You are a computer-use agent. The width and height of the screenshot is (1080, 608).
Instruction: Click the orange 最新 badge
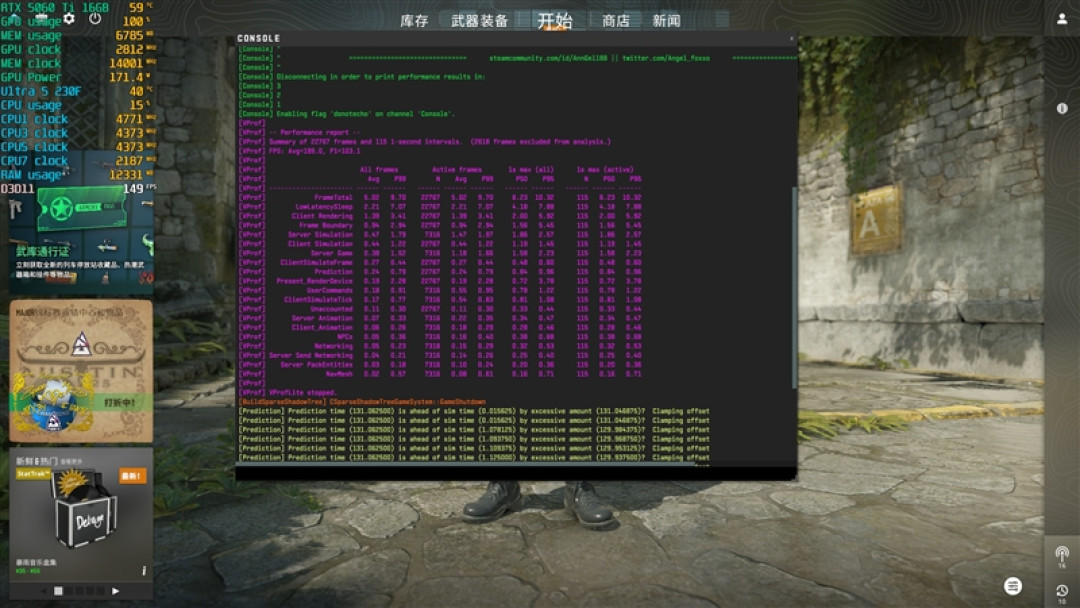tap(132, 475)
